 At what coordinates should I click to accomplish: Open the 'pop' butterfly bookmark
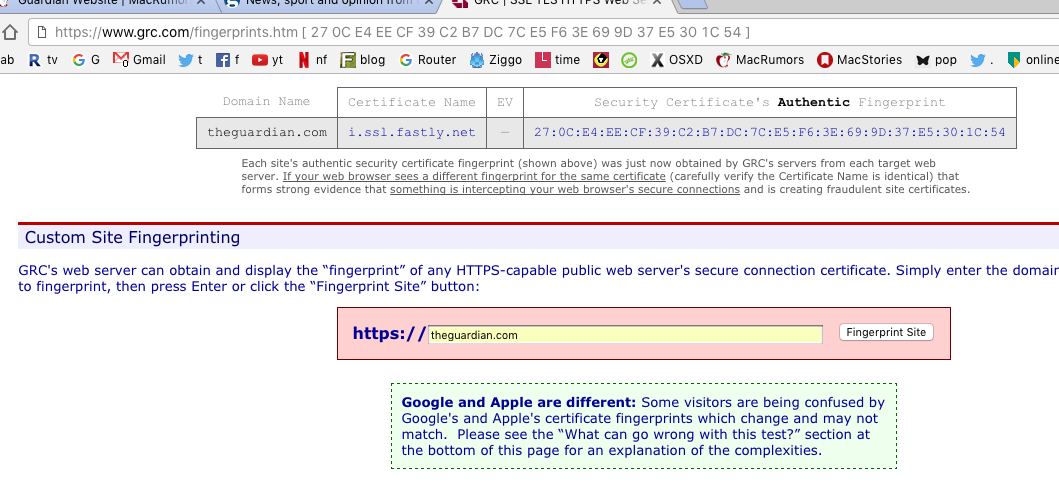pos(936,60)
